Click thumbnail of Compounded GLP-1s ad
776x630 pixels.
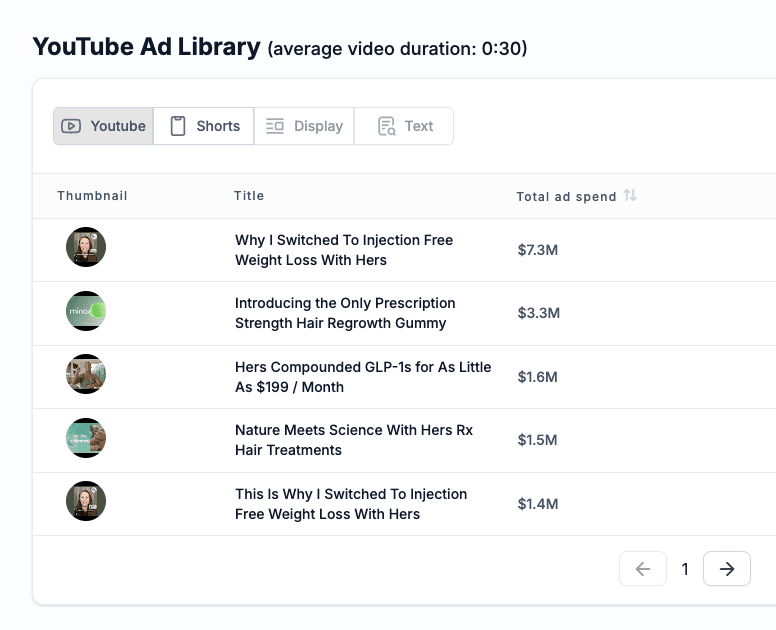click(86, 374)
